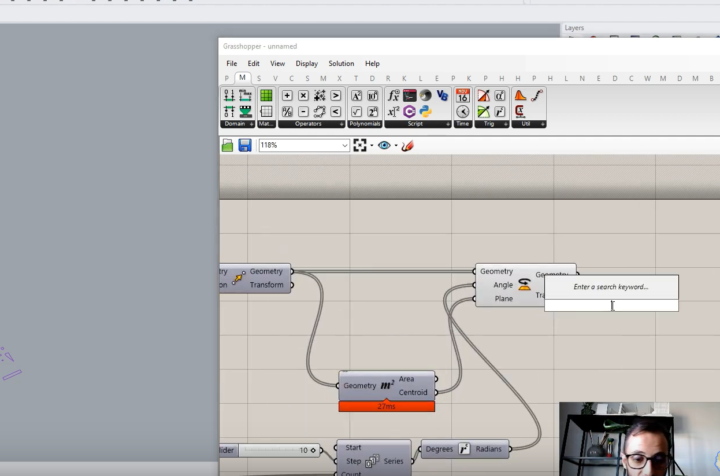Open the Polynomials panel label bar
Screen dimensions: 720x476
coord(365,124)
